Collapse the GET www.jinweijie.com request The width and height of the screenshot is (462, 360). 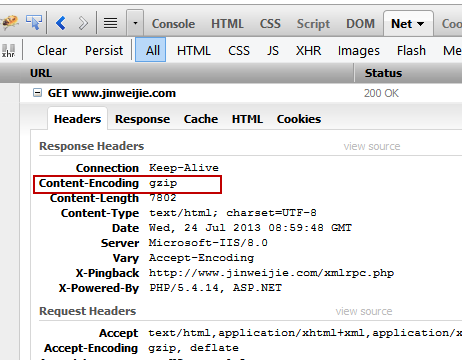pos(38,93)
